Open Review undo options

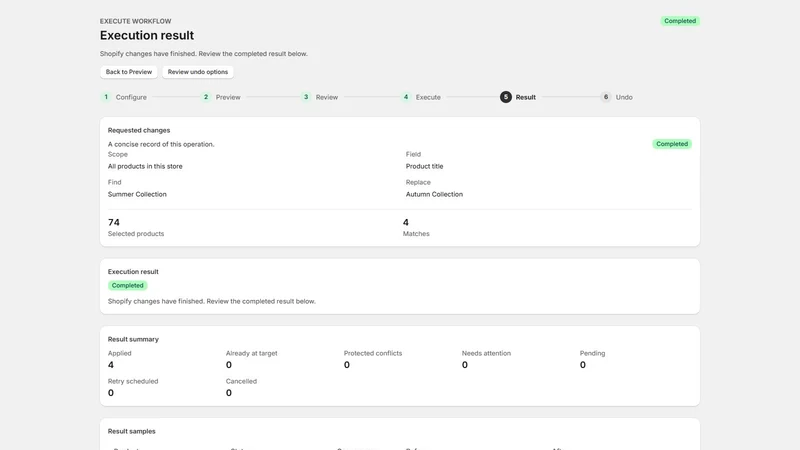[x=198, y=72]
